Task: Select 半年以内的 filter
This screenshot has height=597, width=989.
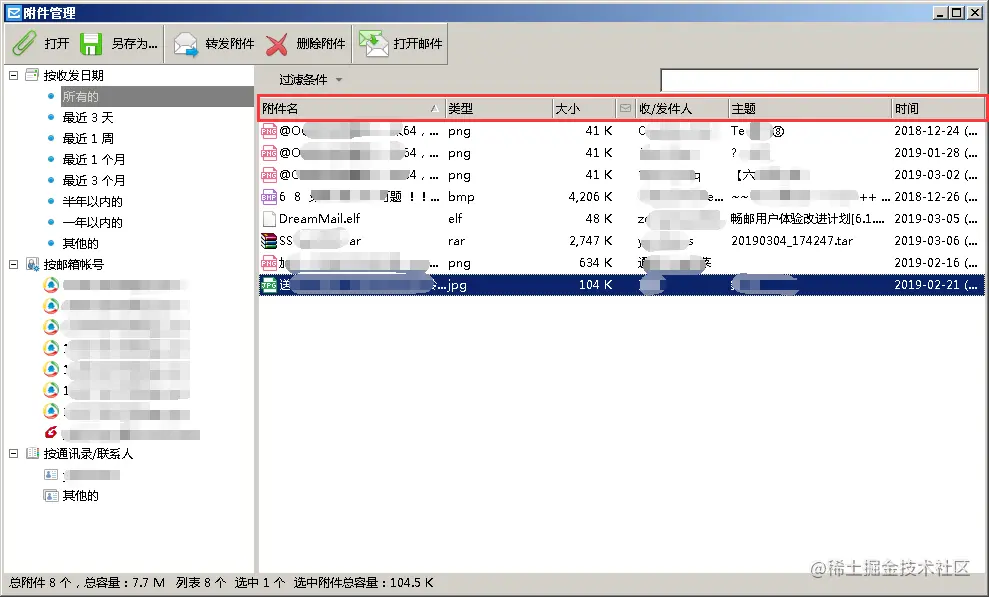Action: (x=92, y=201)
